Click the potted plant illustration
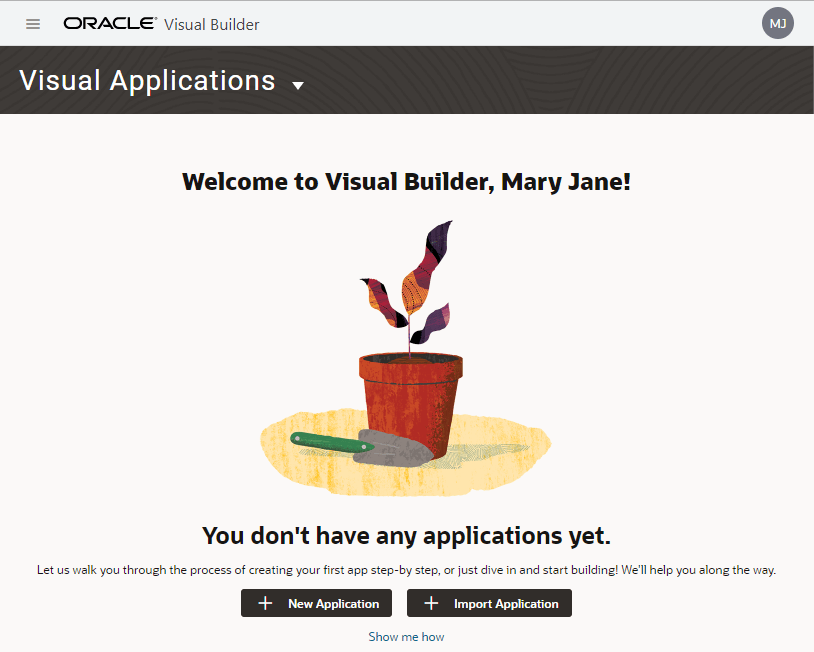Viewport: 814px width, 652px height. point(406,358)
